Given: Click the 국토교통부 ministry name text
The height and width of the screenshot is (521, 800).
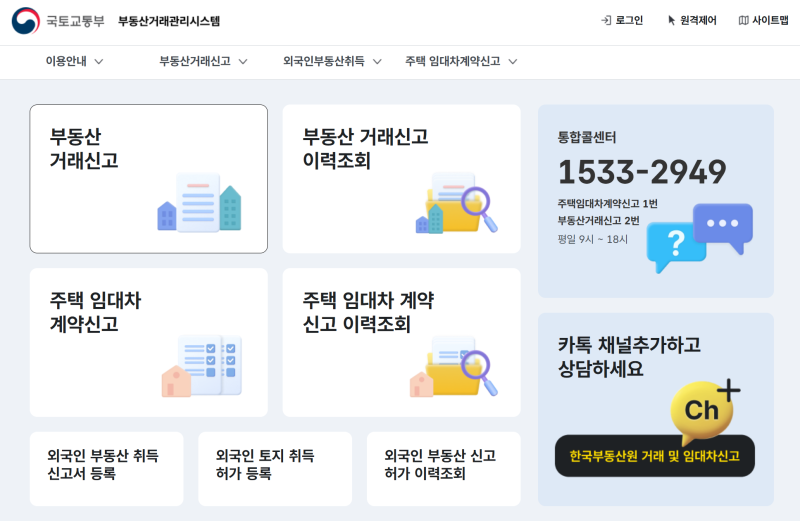Looking at the screenshot, I should 75,21.
